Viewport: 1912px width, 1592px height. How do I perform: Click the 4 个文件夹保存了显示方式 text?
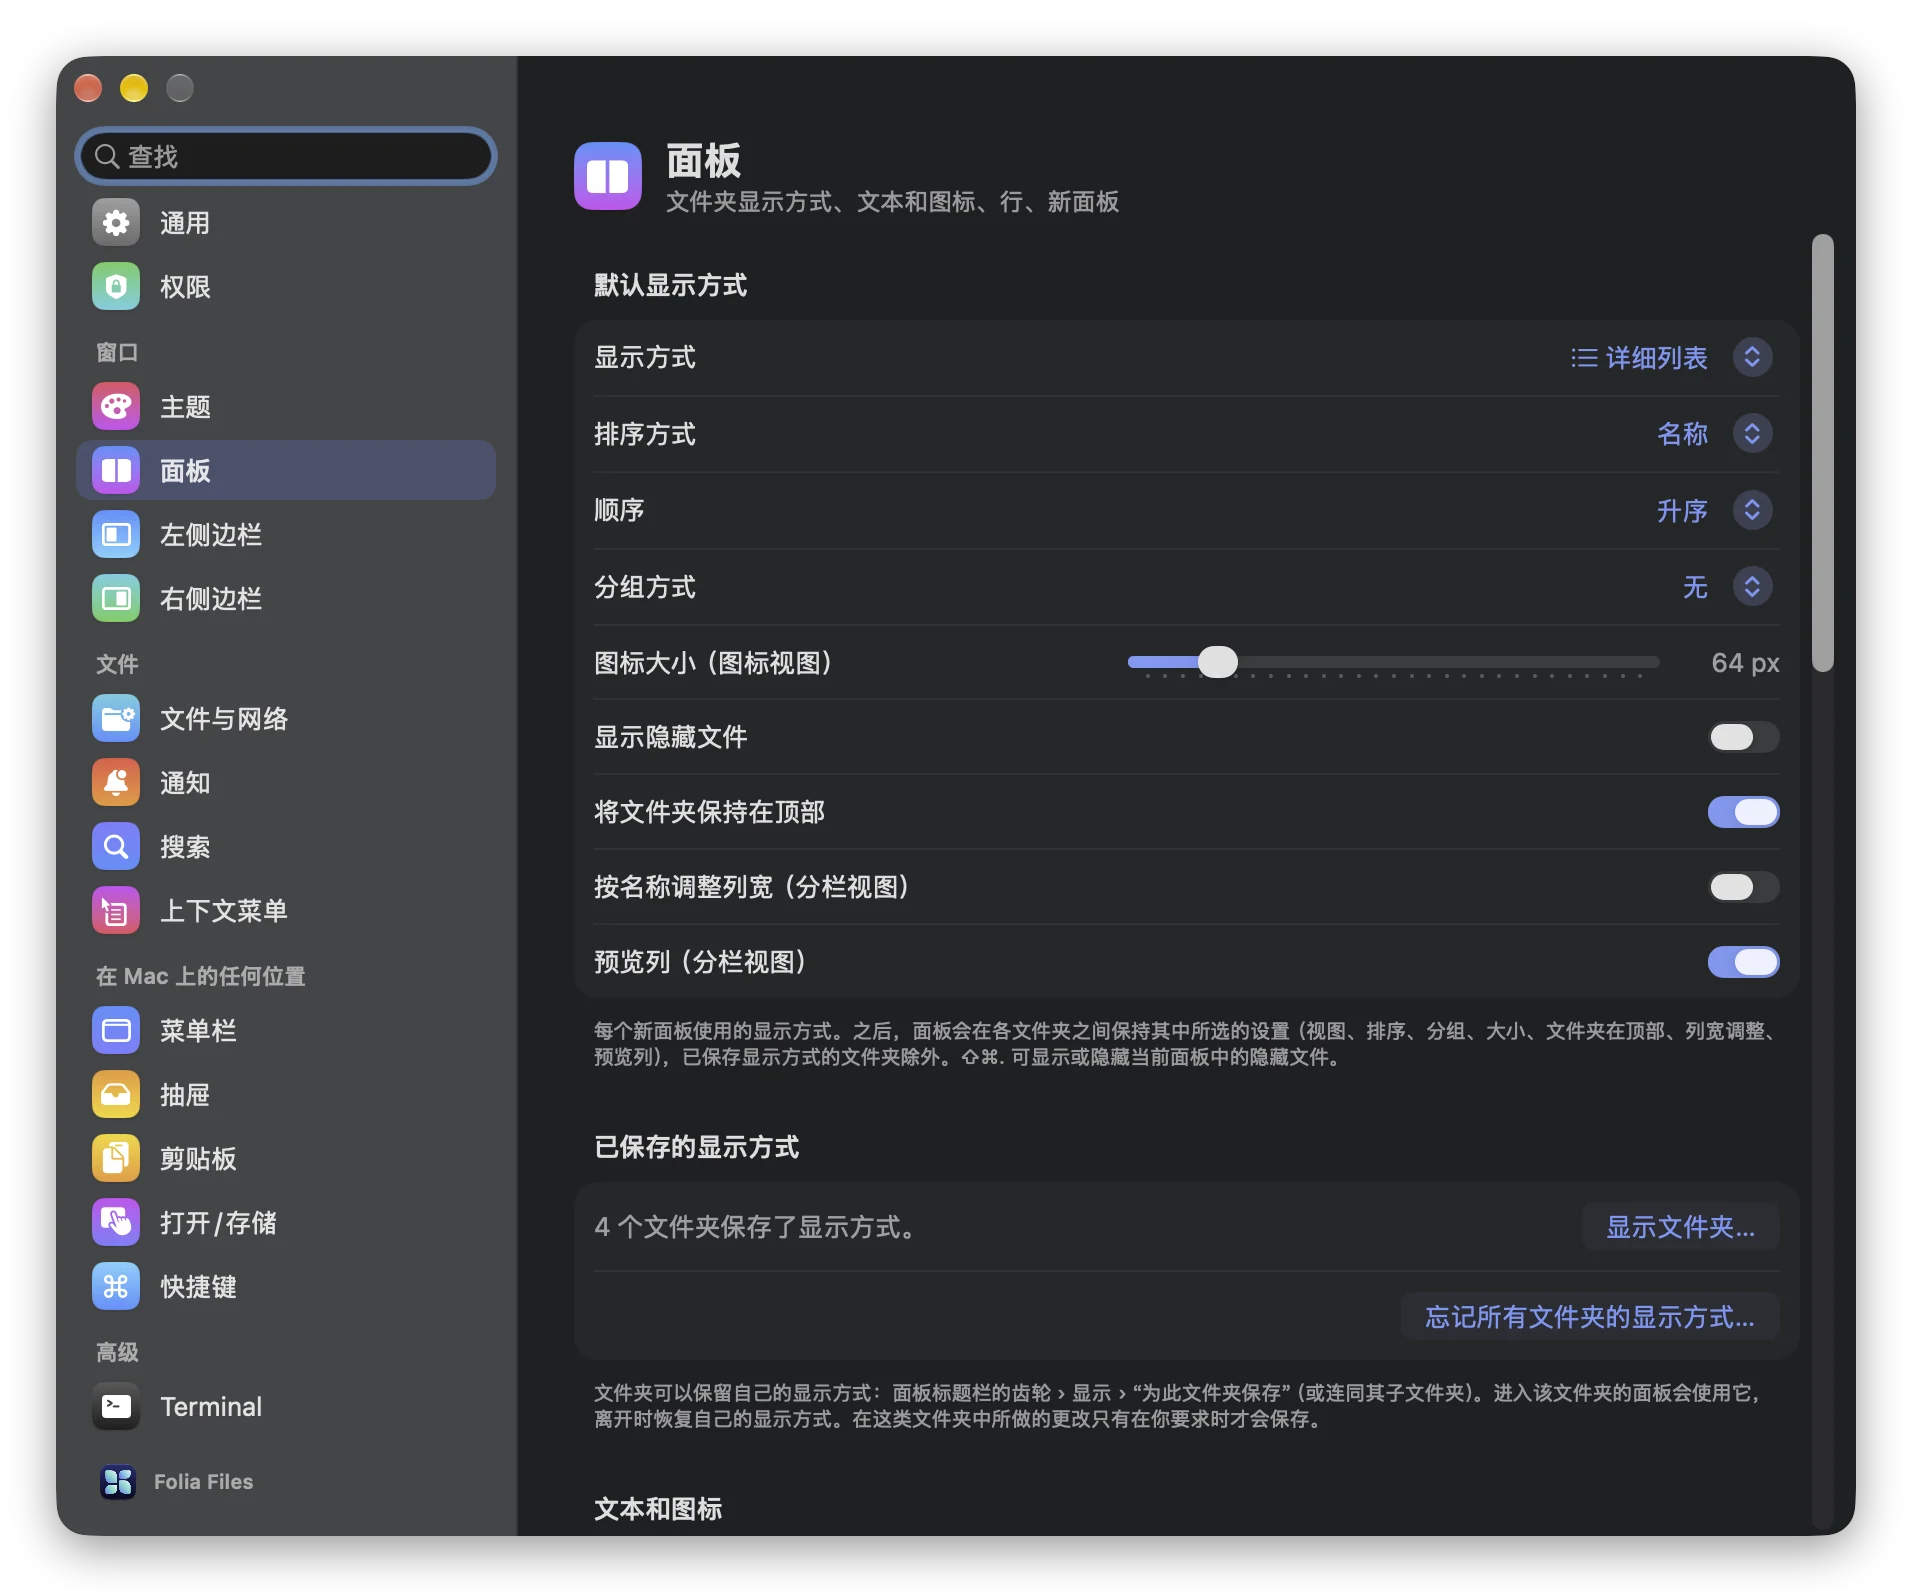pyautogui.click(x=757, y=1227)
